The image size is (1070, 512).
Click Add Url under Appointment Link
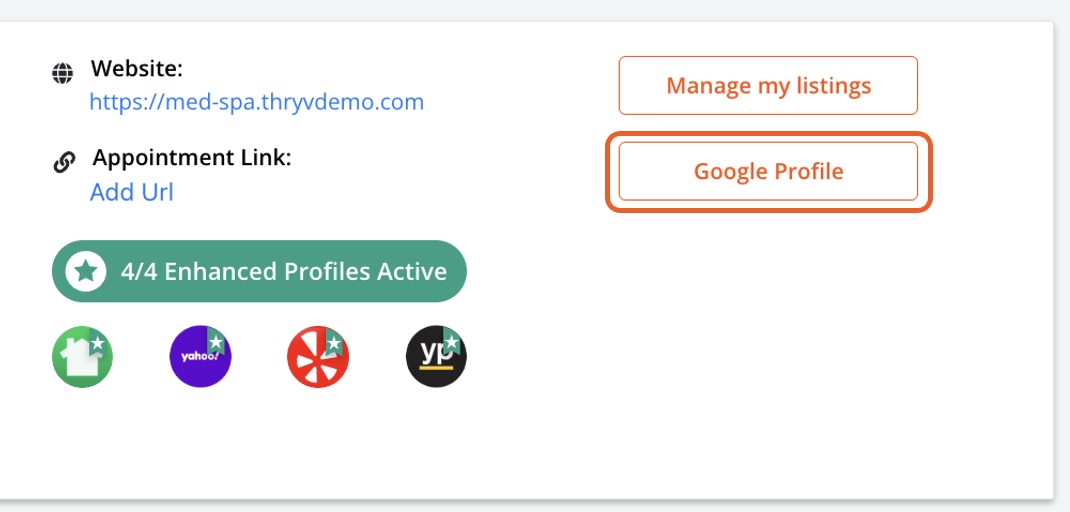point(131,192)
